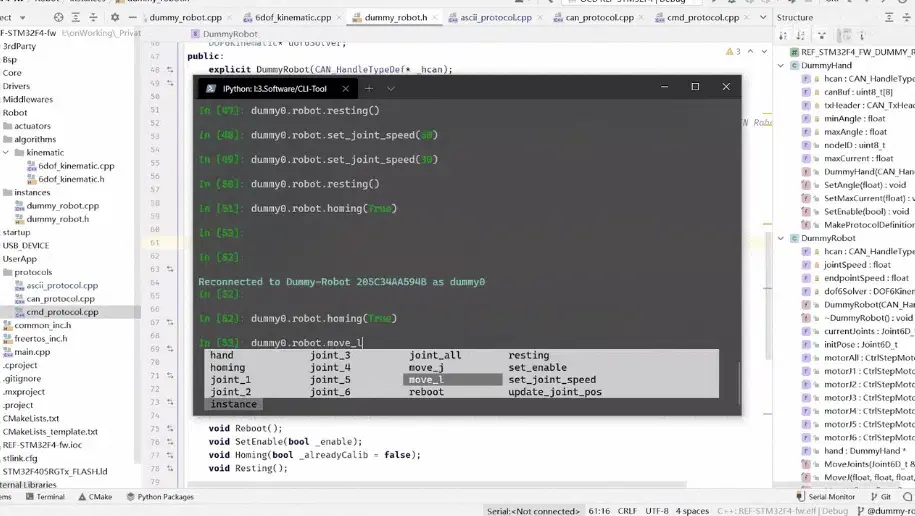This screenshot has width=915, height=516.
Task: Select move_j in autocomplete popup
Action: click(x=426, y=367)
